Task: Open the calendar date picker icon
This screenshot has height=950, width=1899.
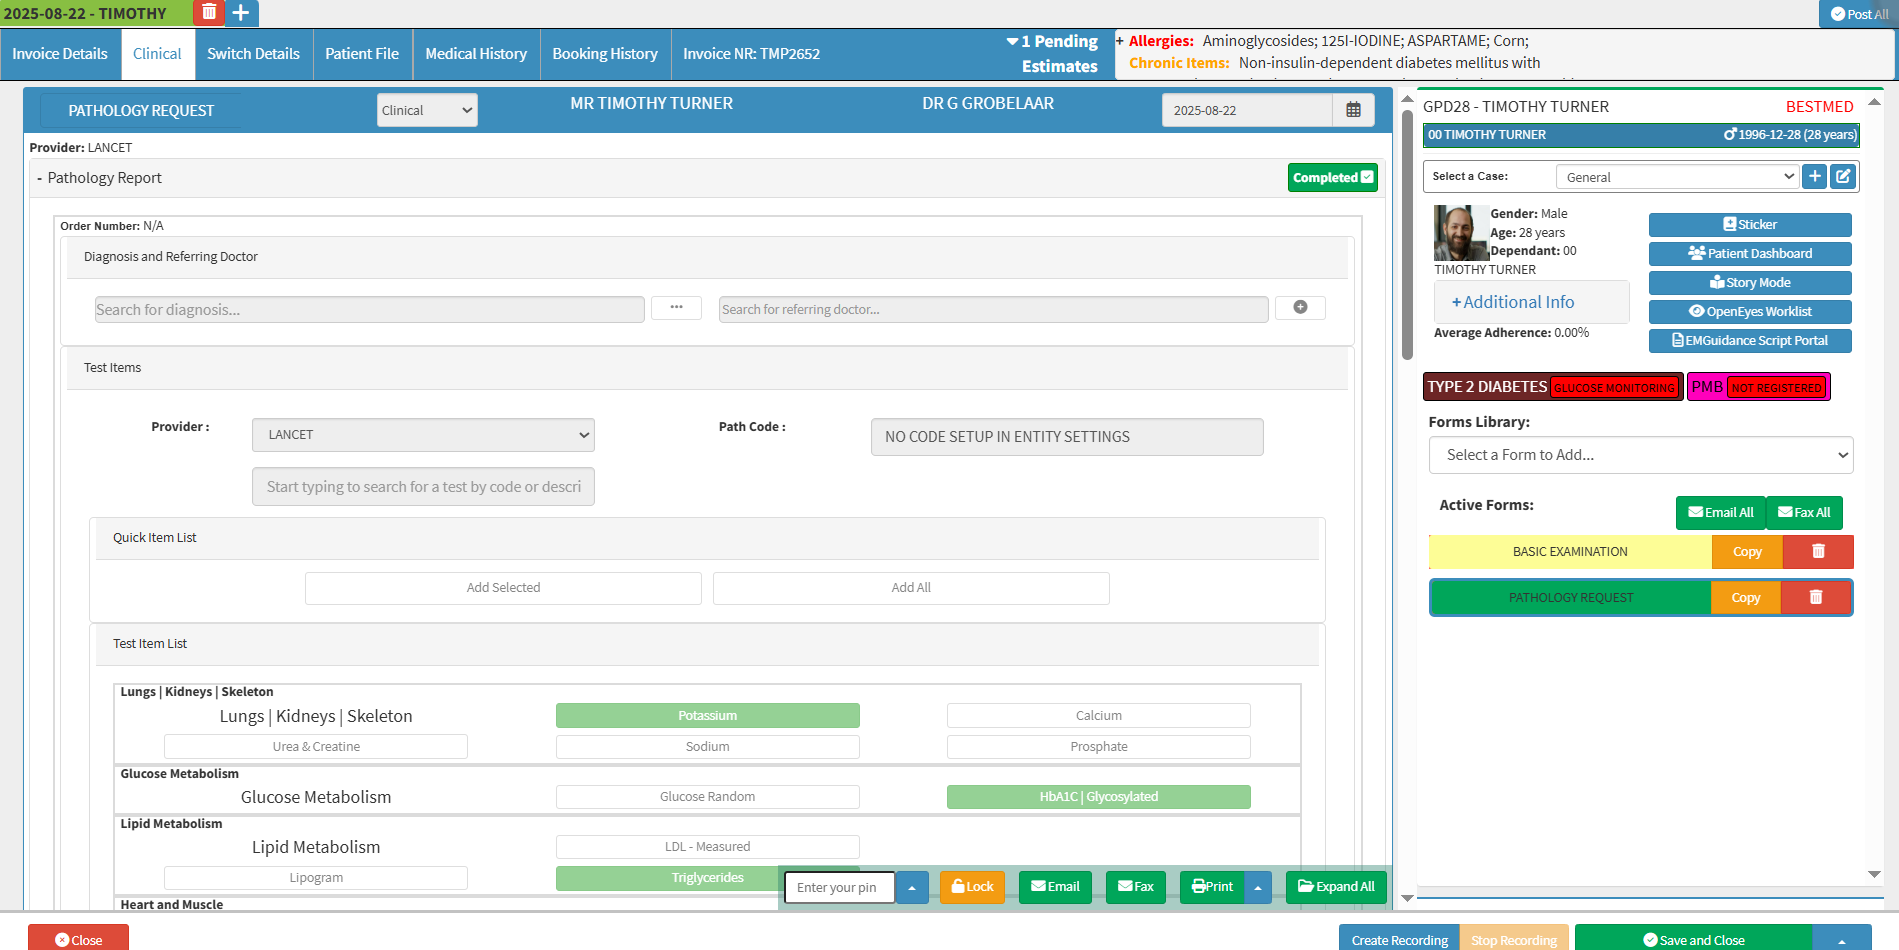Action: pos(1353,110)
